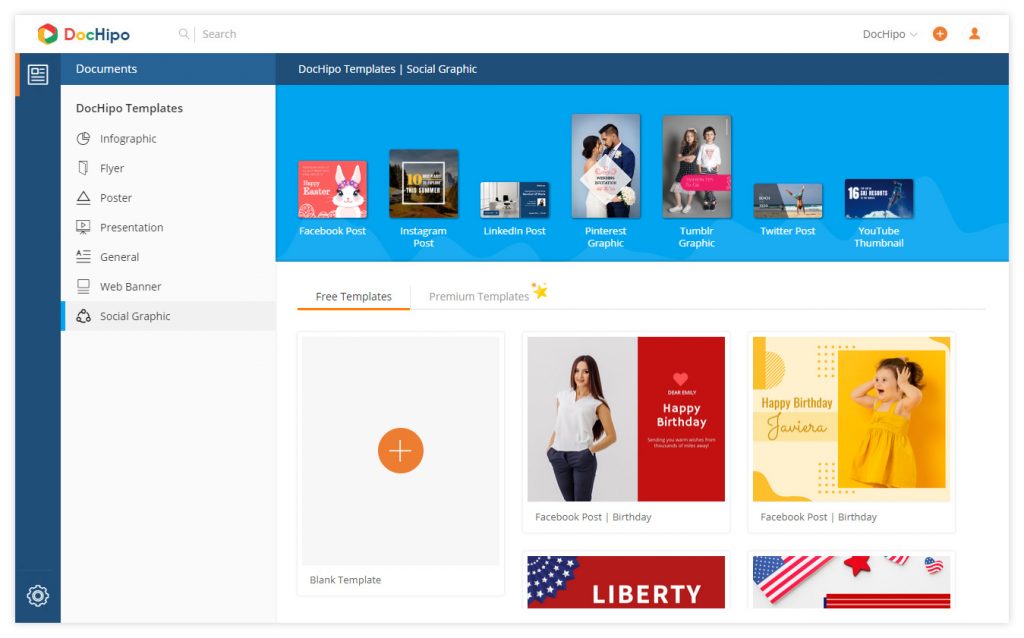
Task: Click the Tumblr Graphic label
Action: click(697, 237)
